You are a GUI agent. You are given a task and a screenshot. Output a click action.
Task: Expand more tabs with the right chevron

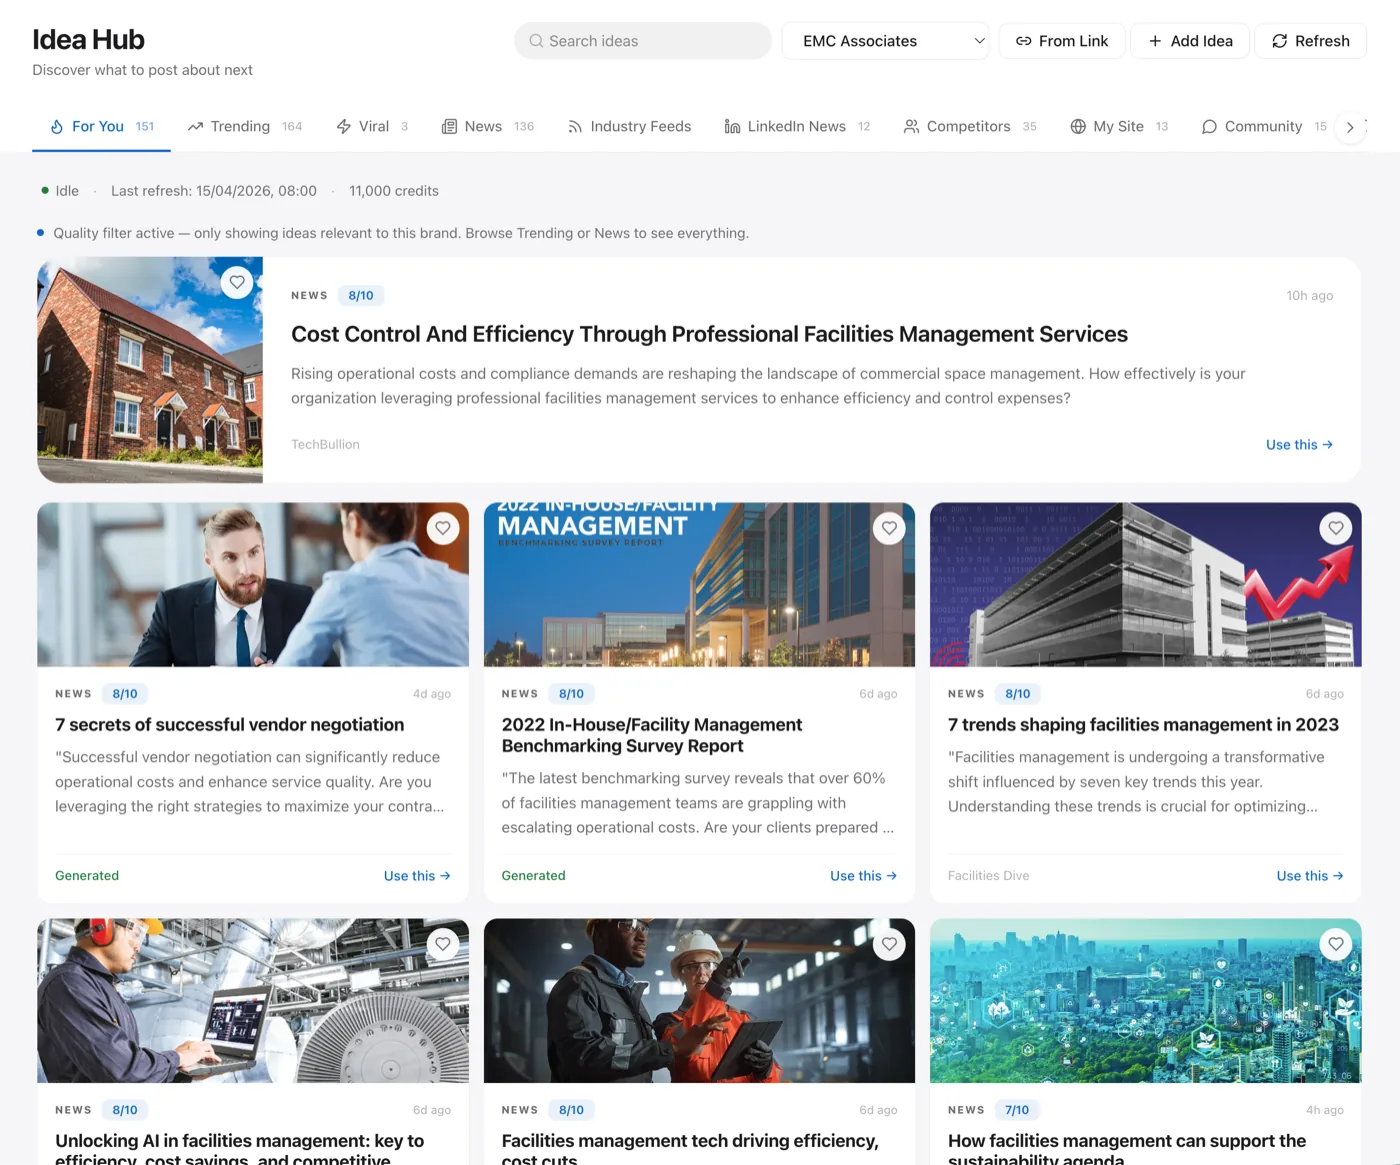coord(1350,127)
